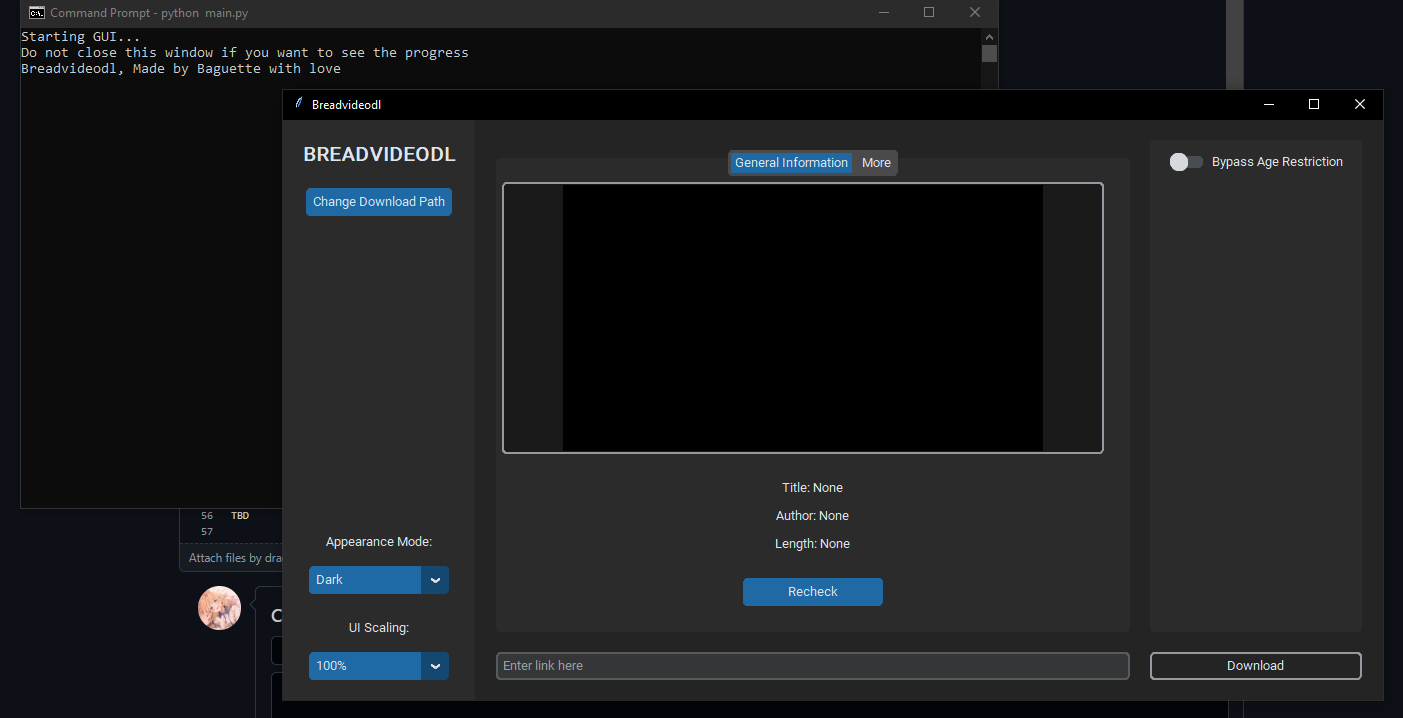Click the circular user avatar behind the window
The width and height of the screenshot is (1403, 718).
(219, 607)
